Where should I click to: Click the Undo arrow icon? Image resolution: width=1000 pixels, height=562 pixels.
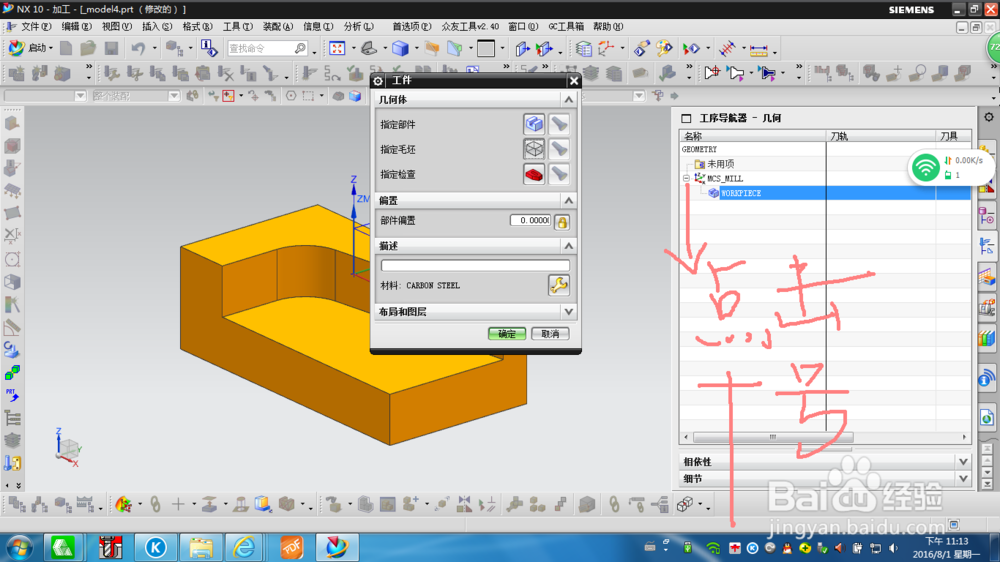tap(138, 48)
